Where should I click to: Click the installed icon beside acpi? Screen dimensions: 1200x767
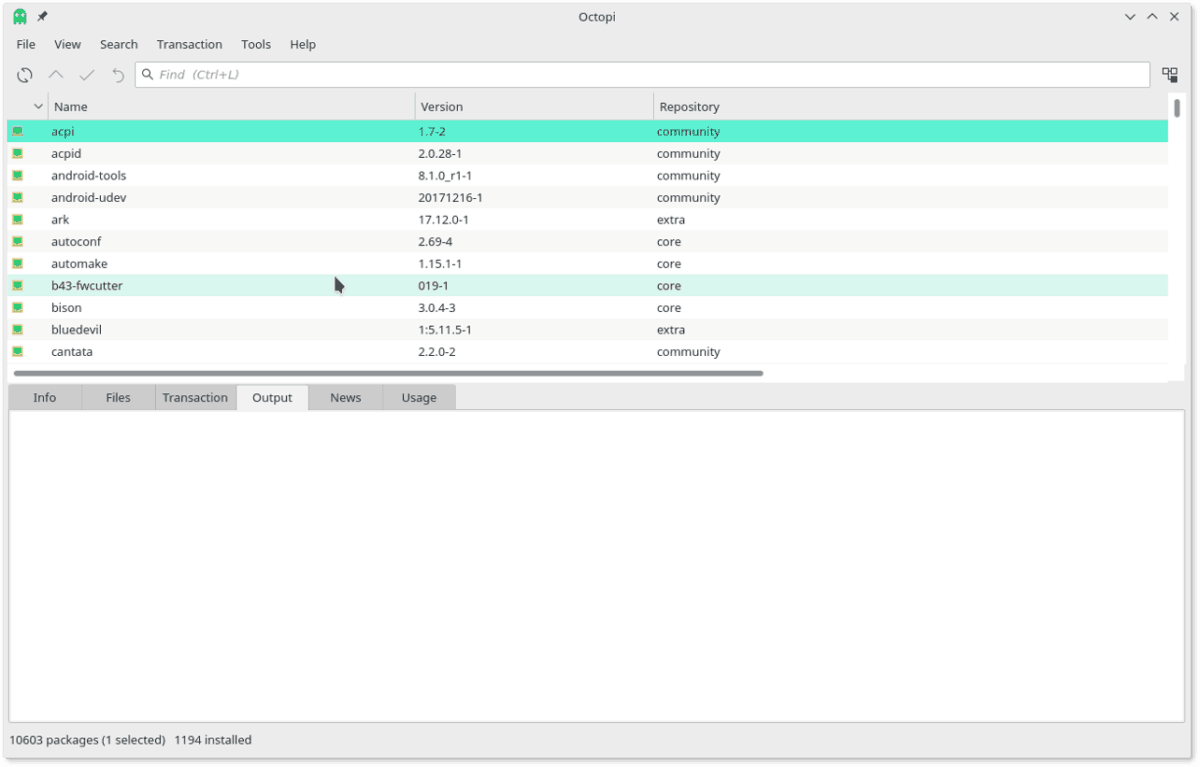coord(18,132)
